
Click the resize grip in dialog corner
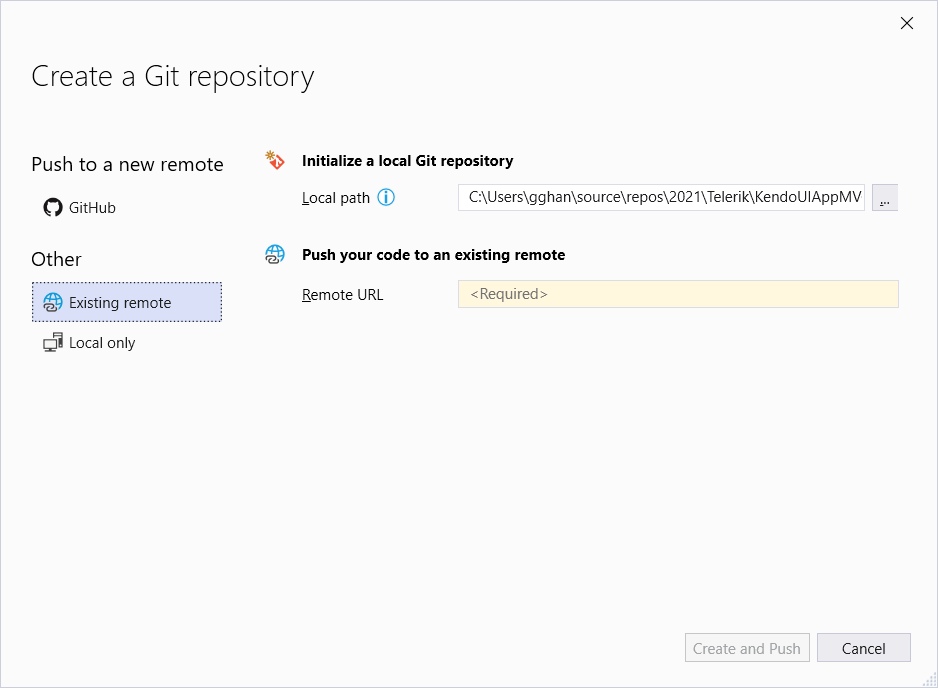[x=929, y=679]
